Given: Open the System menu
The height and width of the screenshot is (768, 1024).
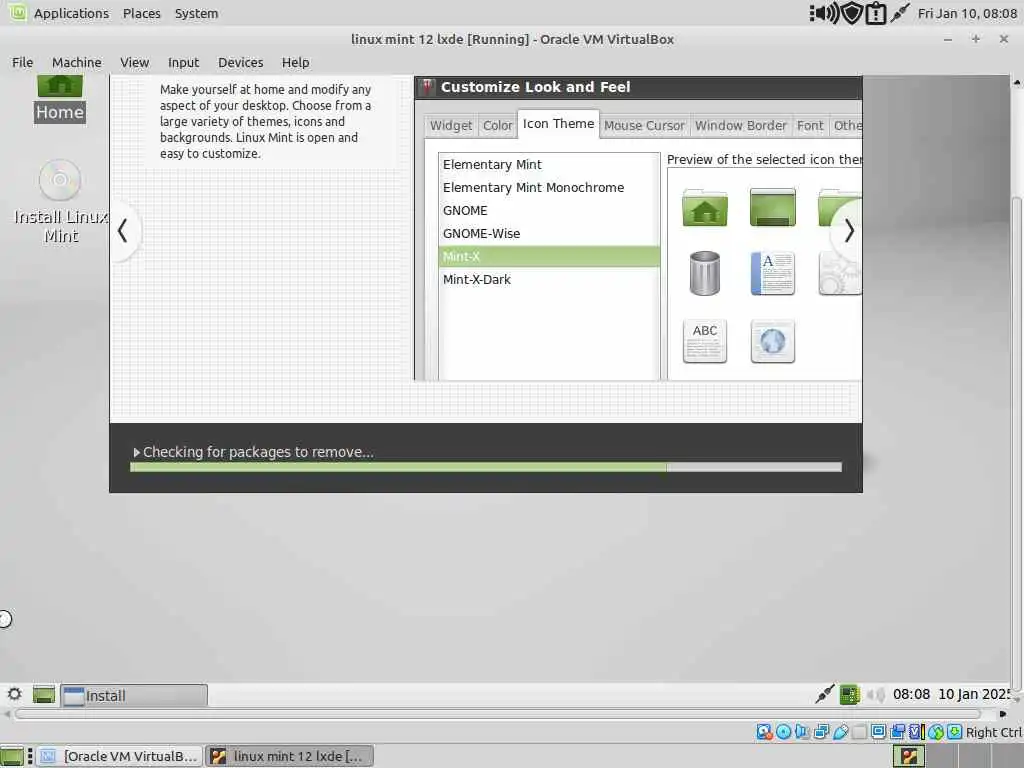Looking at the screenshot, I should (197, 14).
